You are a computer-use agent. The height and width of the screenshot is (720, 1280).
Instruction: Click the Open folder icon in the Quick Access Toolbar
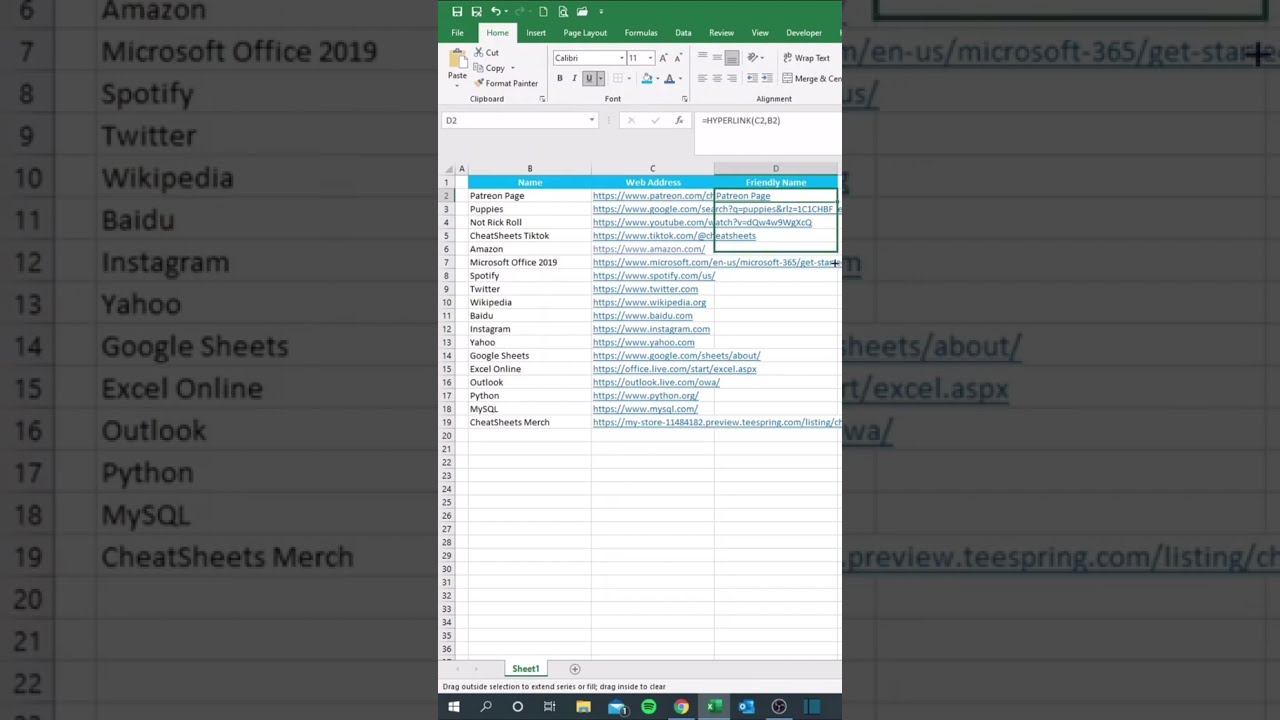point(582,12)
